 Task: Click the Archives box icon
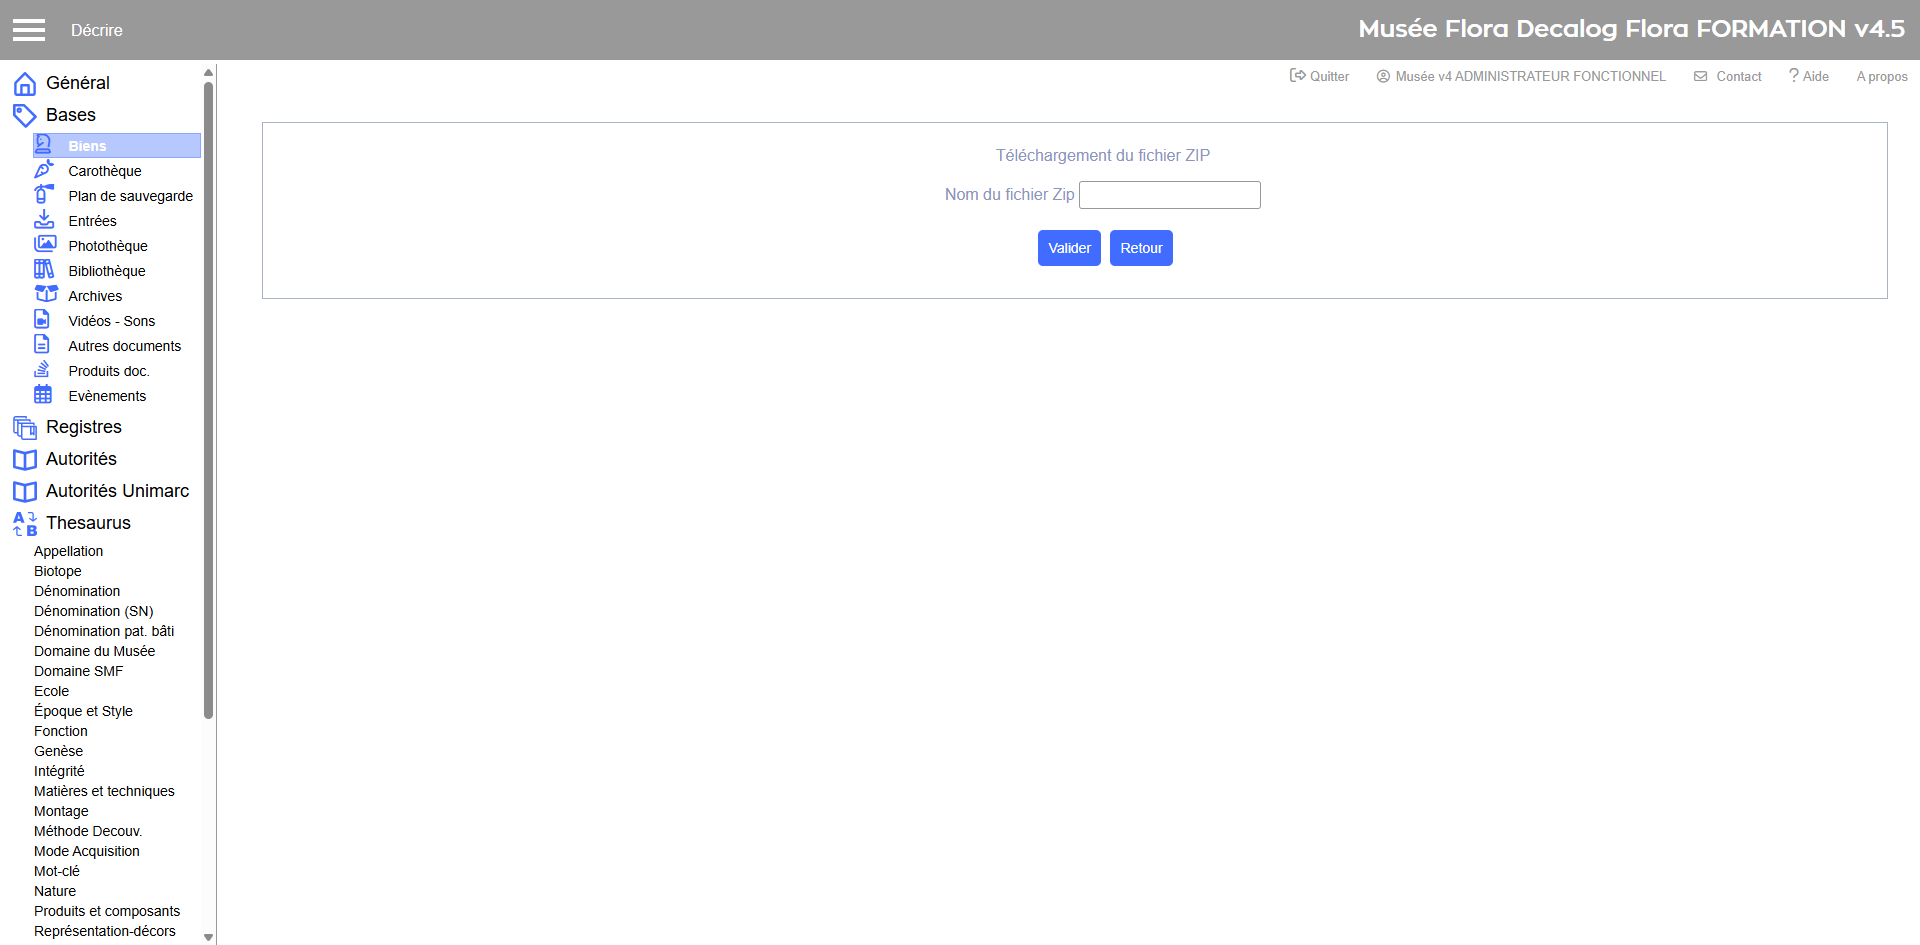coord(46,294)
